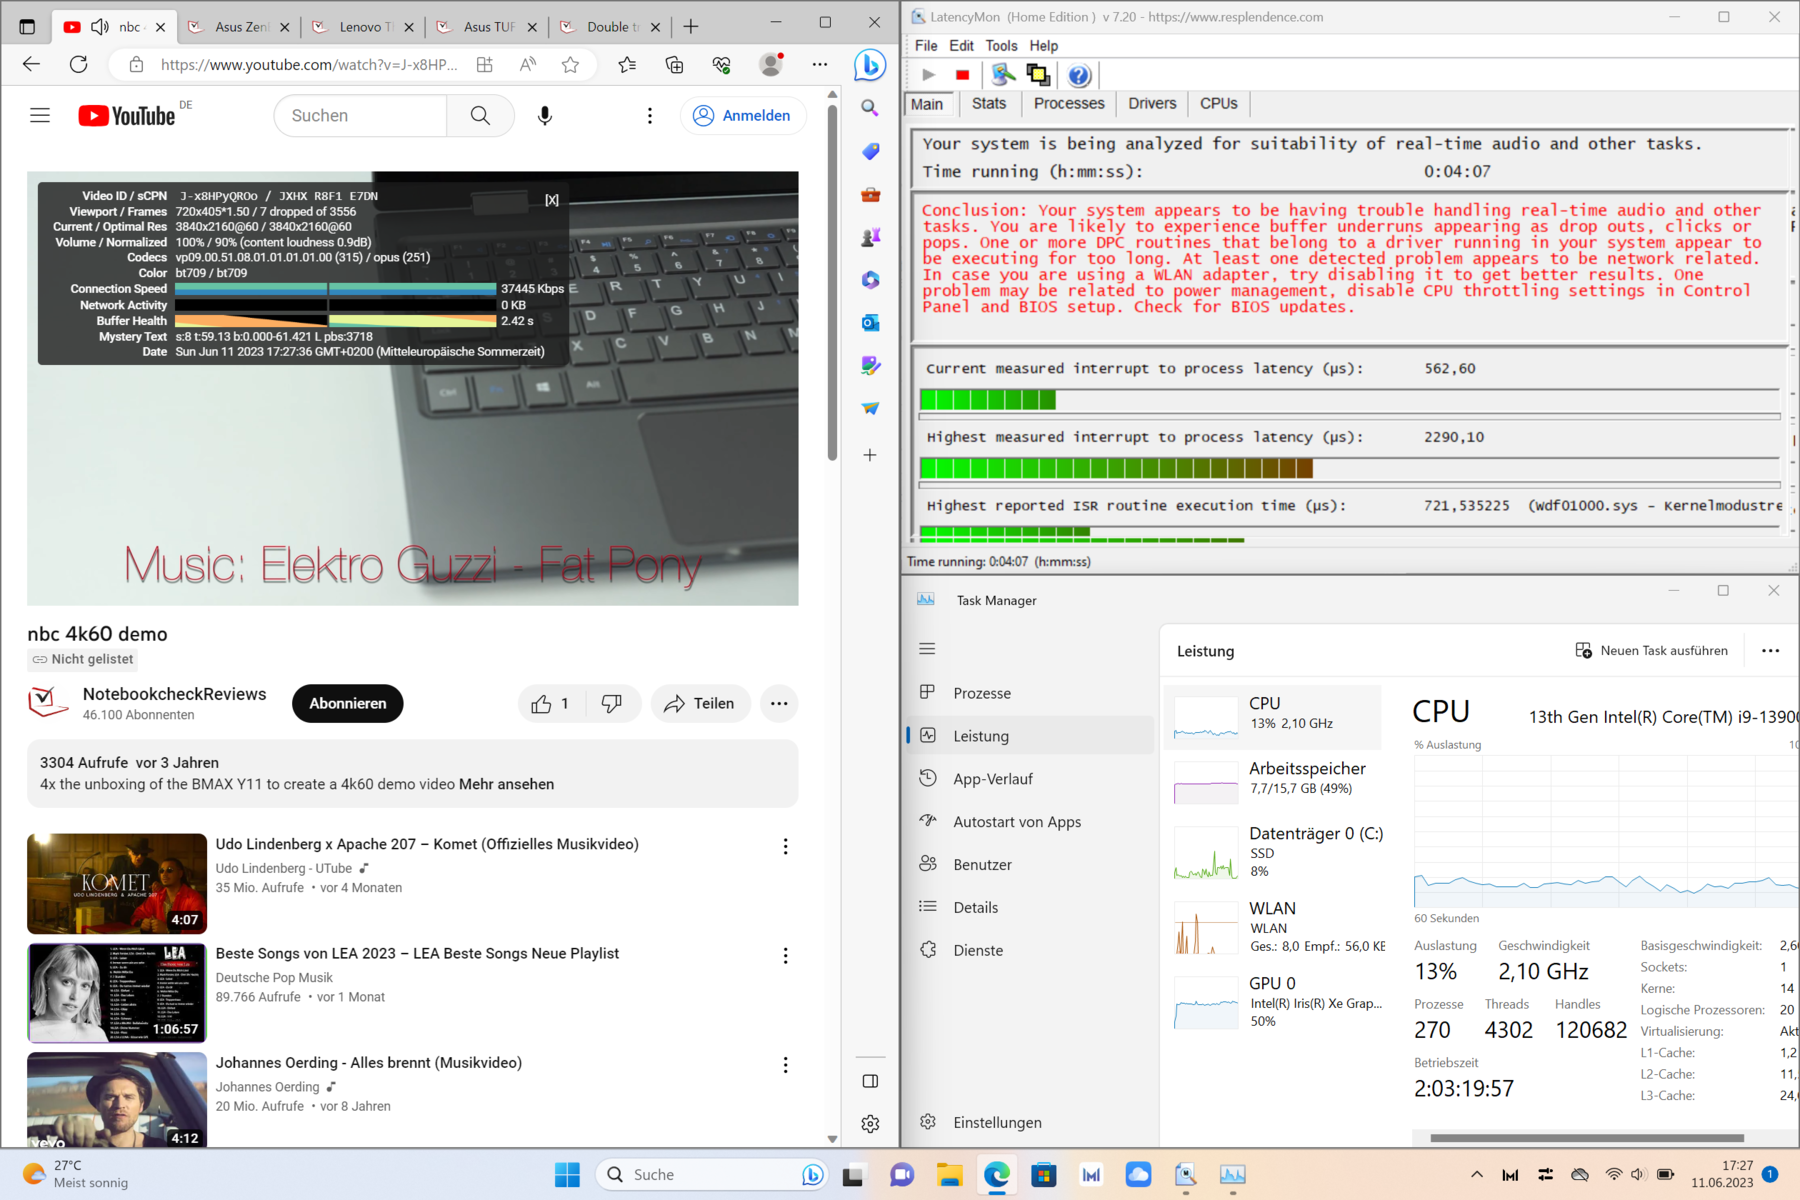Image resolution: width=1800 pixels, height=1200 pixels.
Task: Toggle Task Manager navigation hamburger menu
Action: tap(927, 649)
